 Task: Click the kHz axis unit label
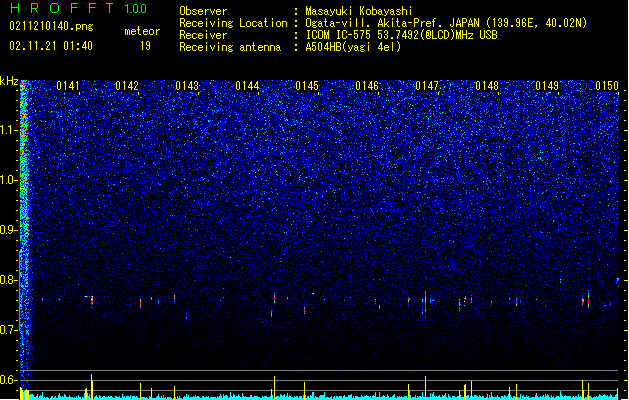coord(9,81)
